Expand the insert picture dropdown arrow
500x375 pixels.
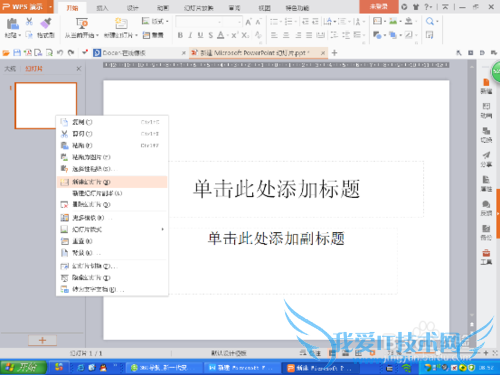(400, 22)
